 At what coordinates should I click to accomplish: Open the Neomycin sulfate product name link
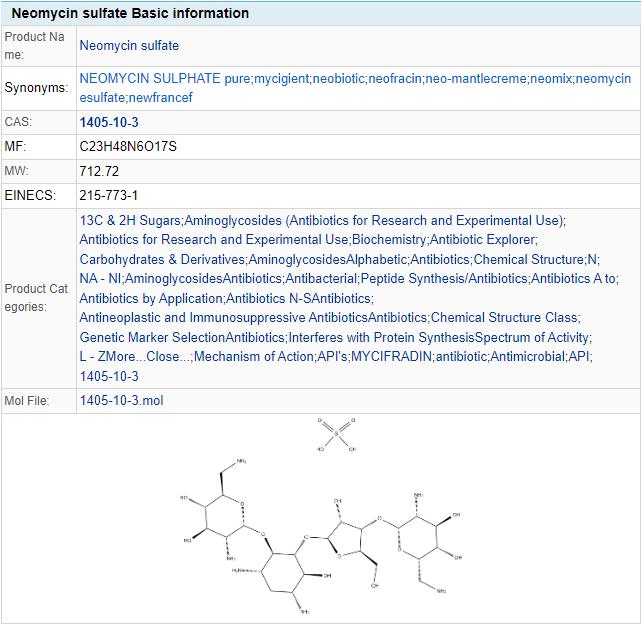pos(129,46)
